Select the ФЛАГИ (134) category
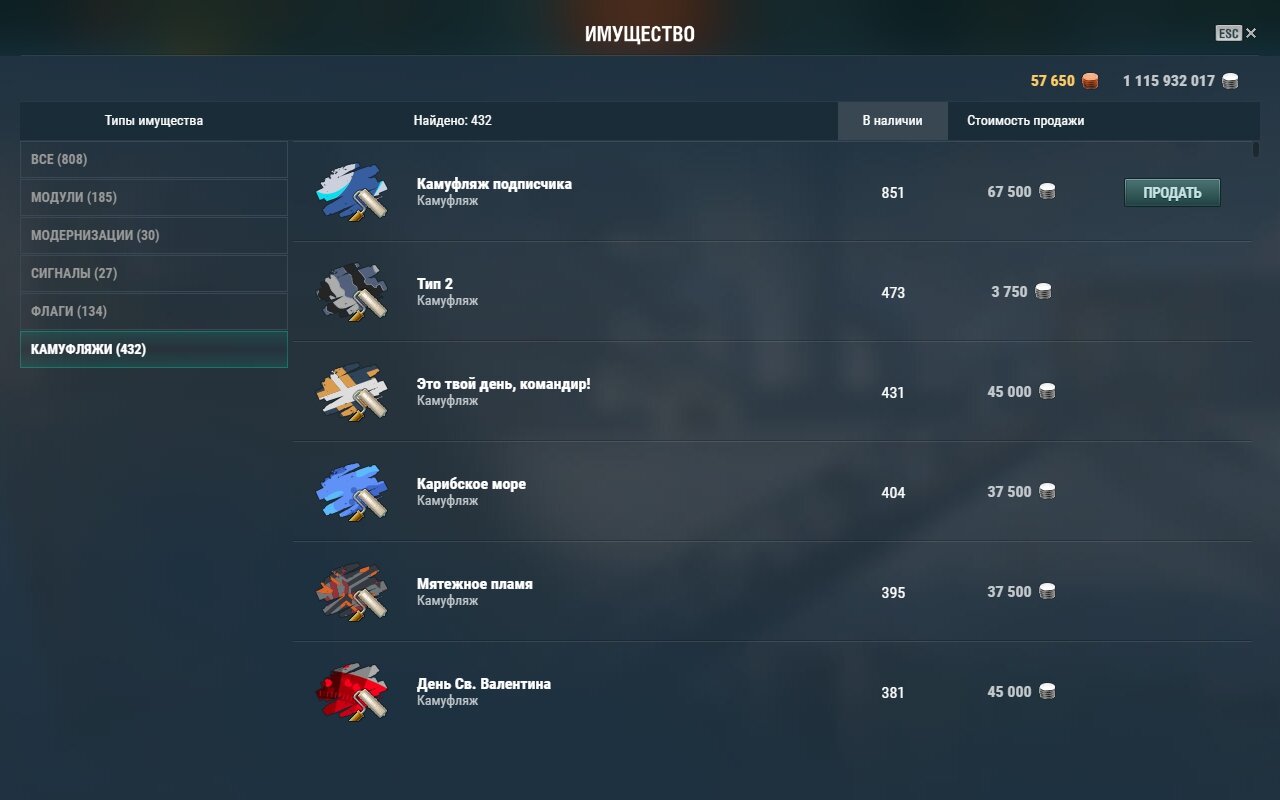1280x800 pixels. click(x=154, y=311)
